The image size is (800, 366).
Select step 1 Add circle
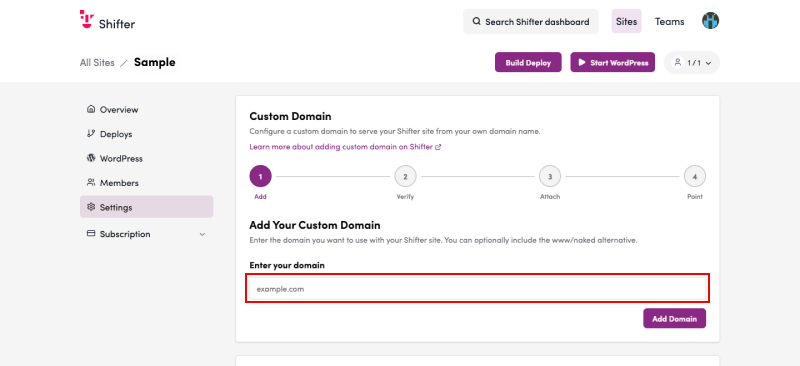click(260, 177)
